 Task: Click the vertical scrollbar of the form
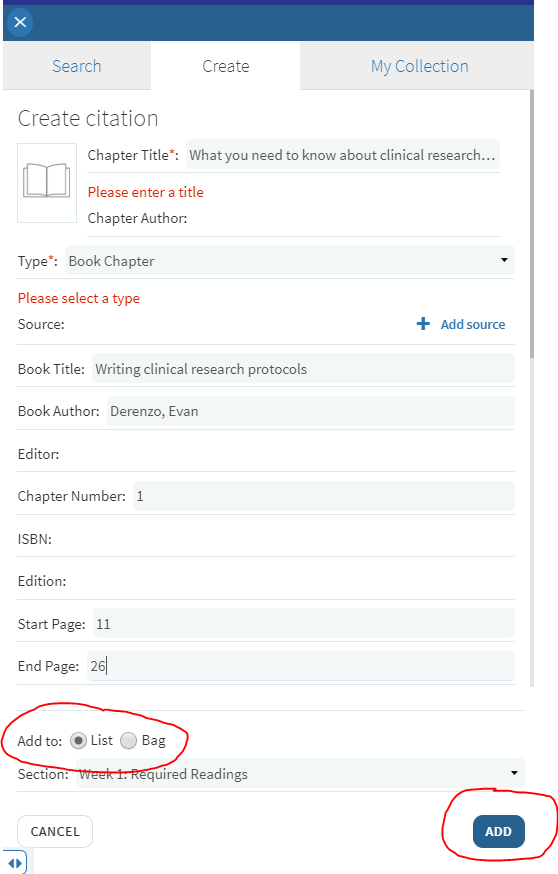(532, 223)
